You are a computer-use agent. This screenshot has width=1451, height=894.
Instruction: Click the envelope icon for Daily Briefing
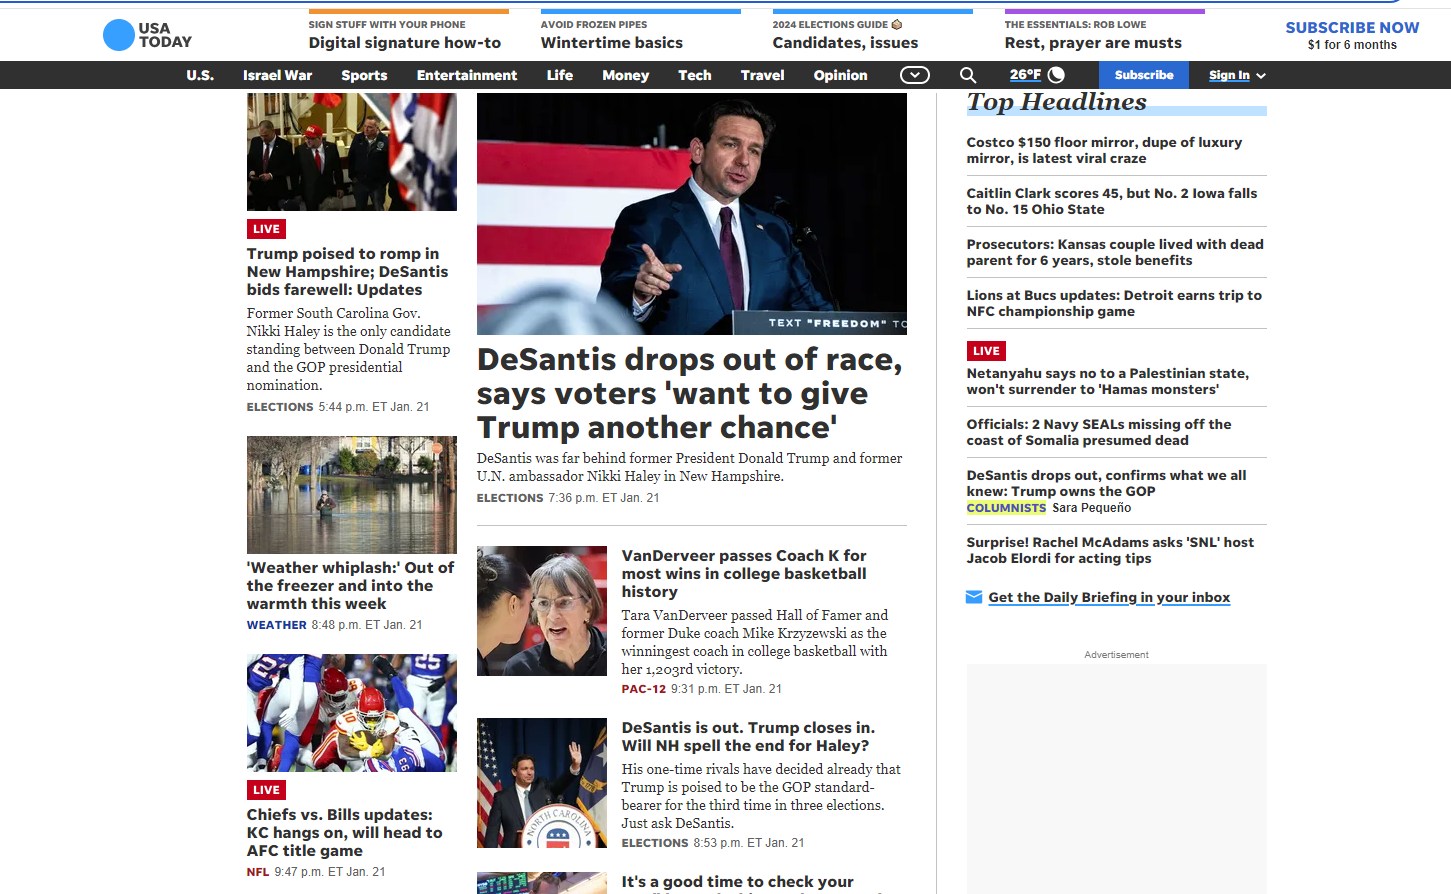pyautogui.click(x=974, y=597)
